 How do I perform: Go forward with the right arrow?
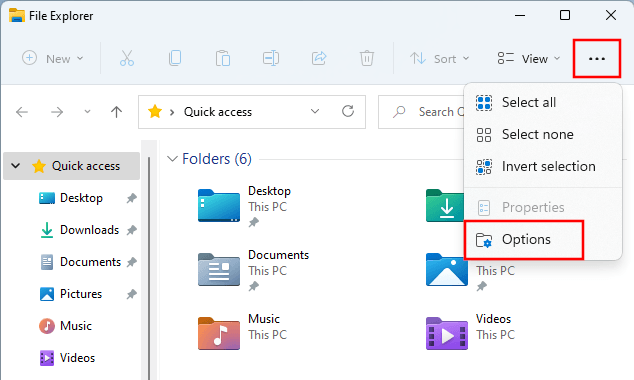click(x=57, y=112)
